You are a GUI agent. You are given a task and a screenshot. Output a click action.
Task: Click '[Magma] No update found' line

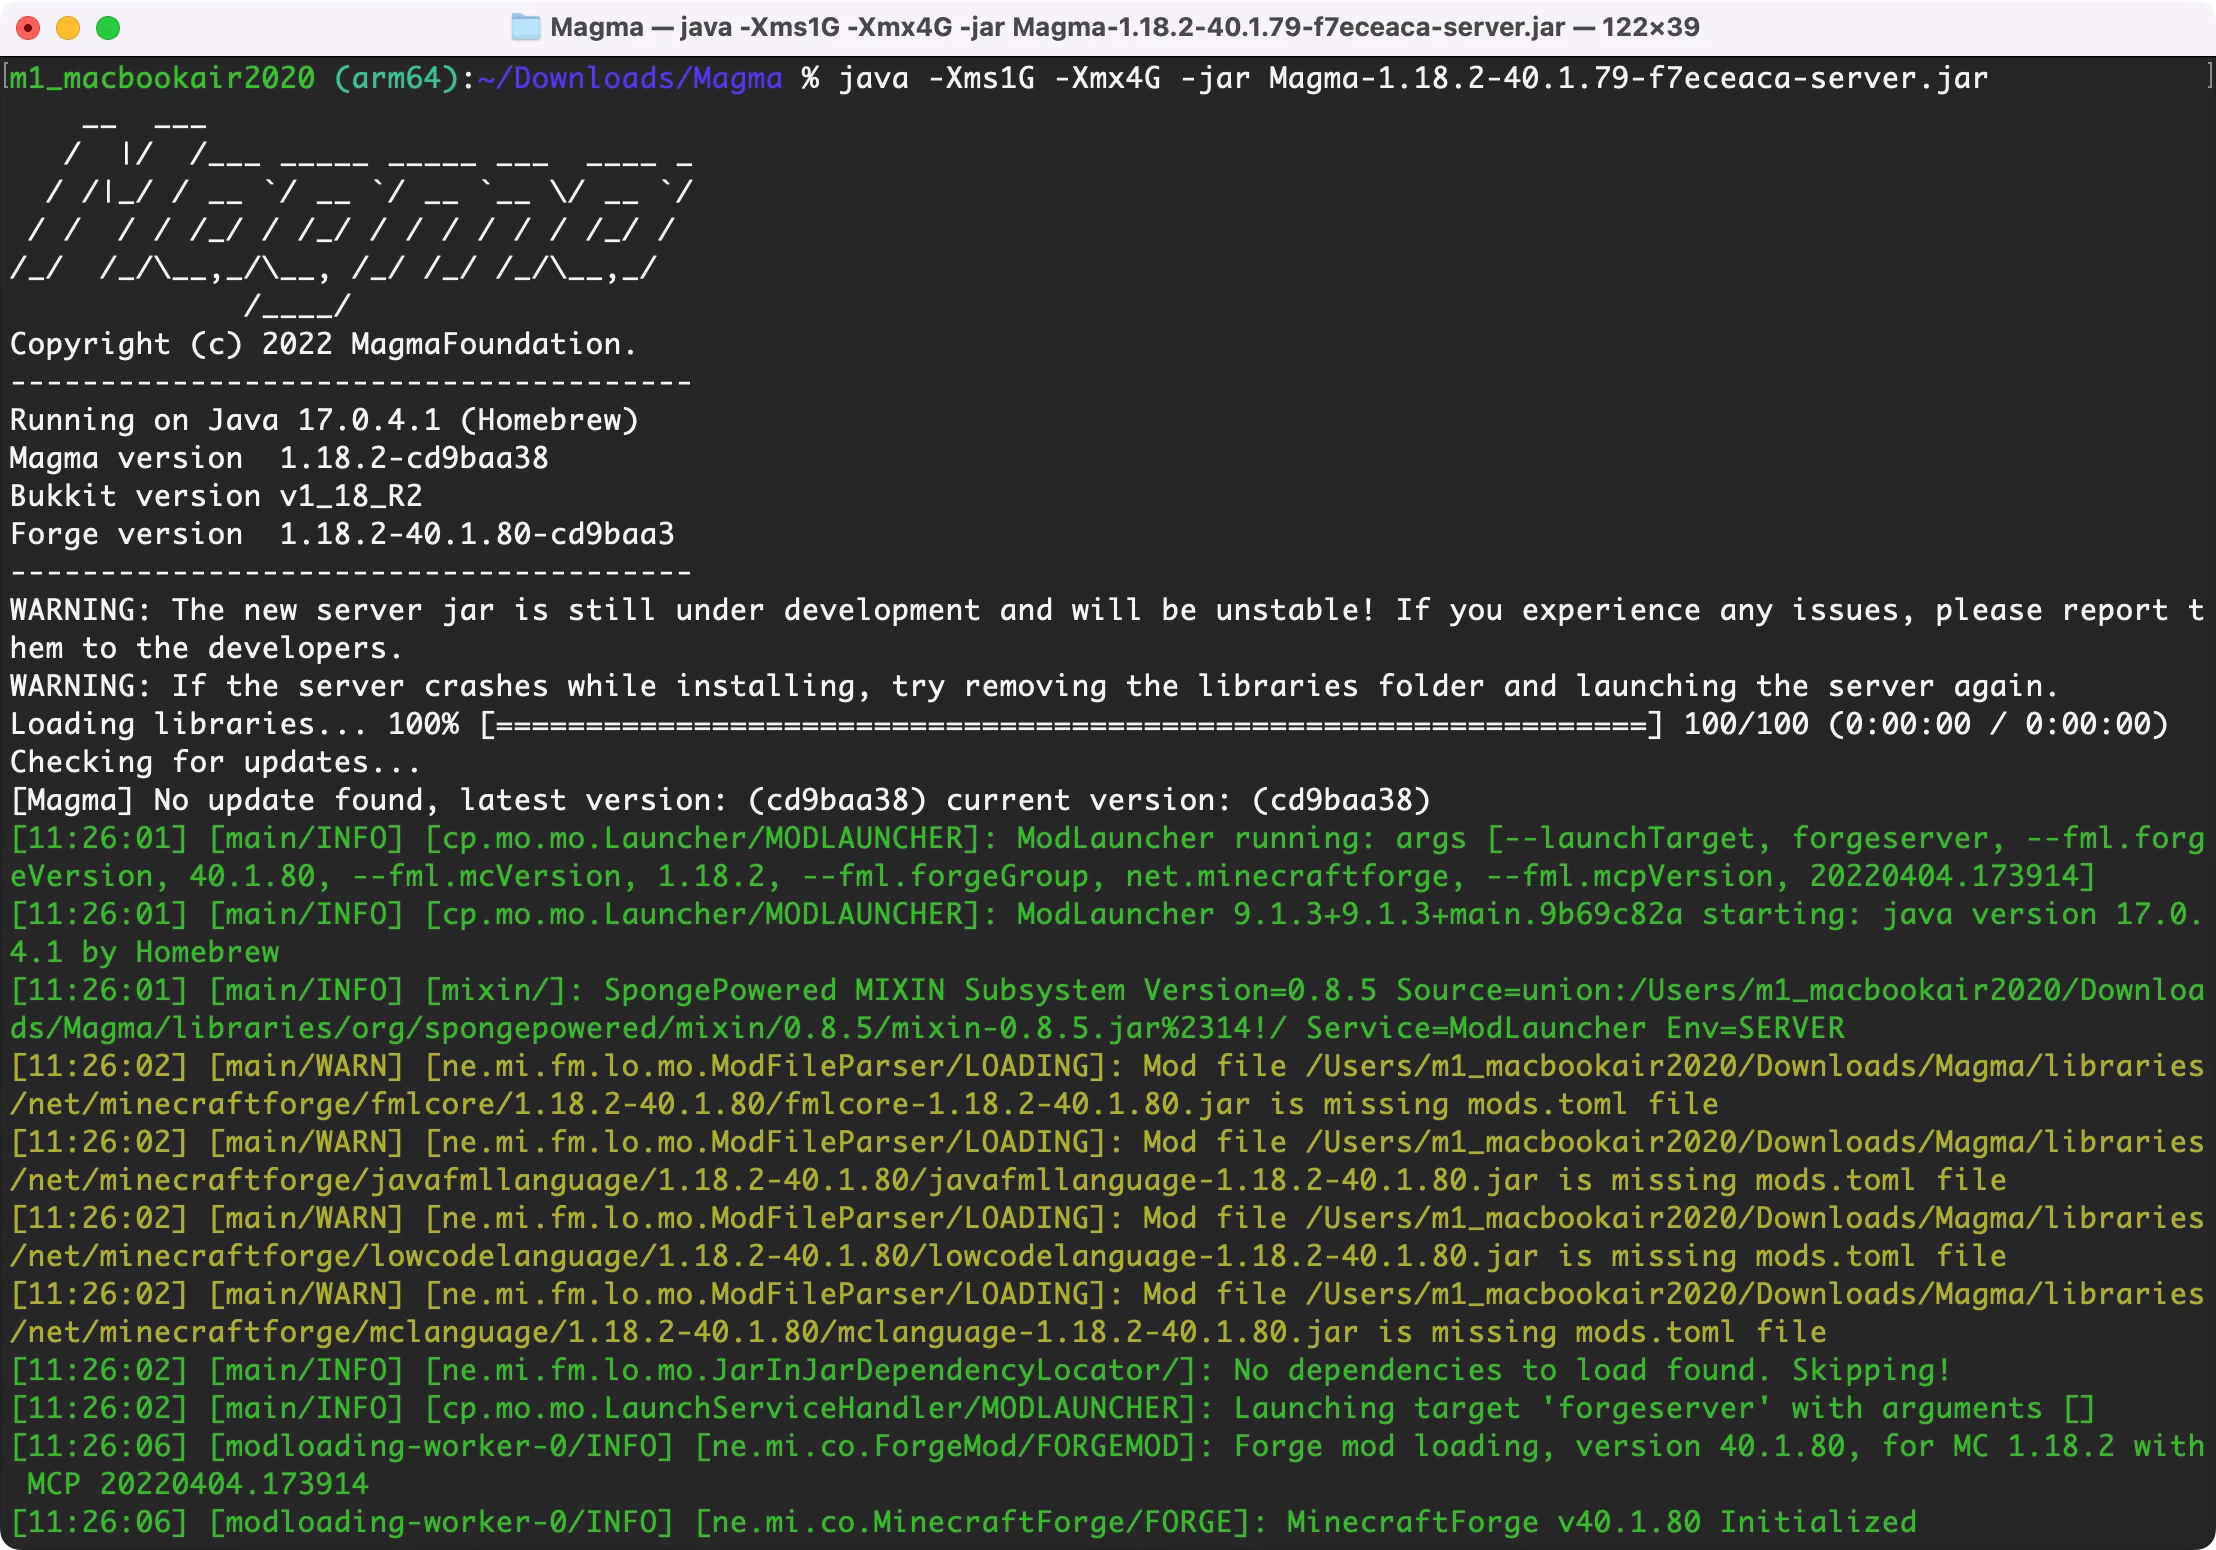[x=720, y=800]
